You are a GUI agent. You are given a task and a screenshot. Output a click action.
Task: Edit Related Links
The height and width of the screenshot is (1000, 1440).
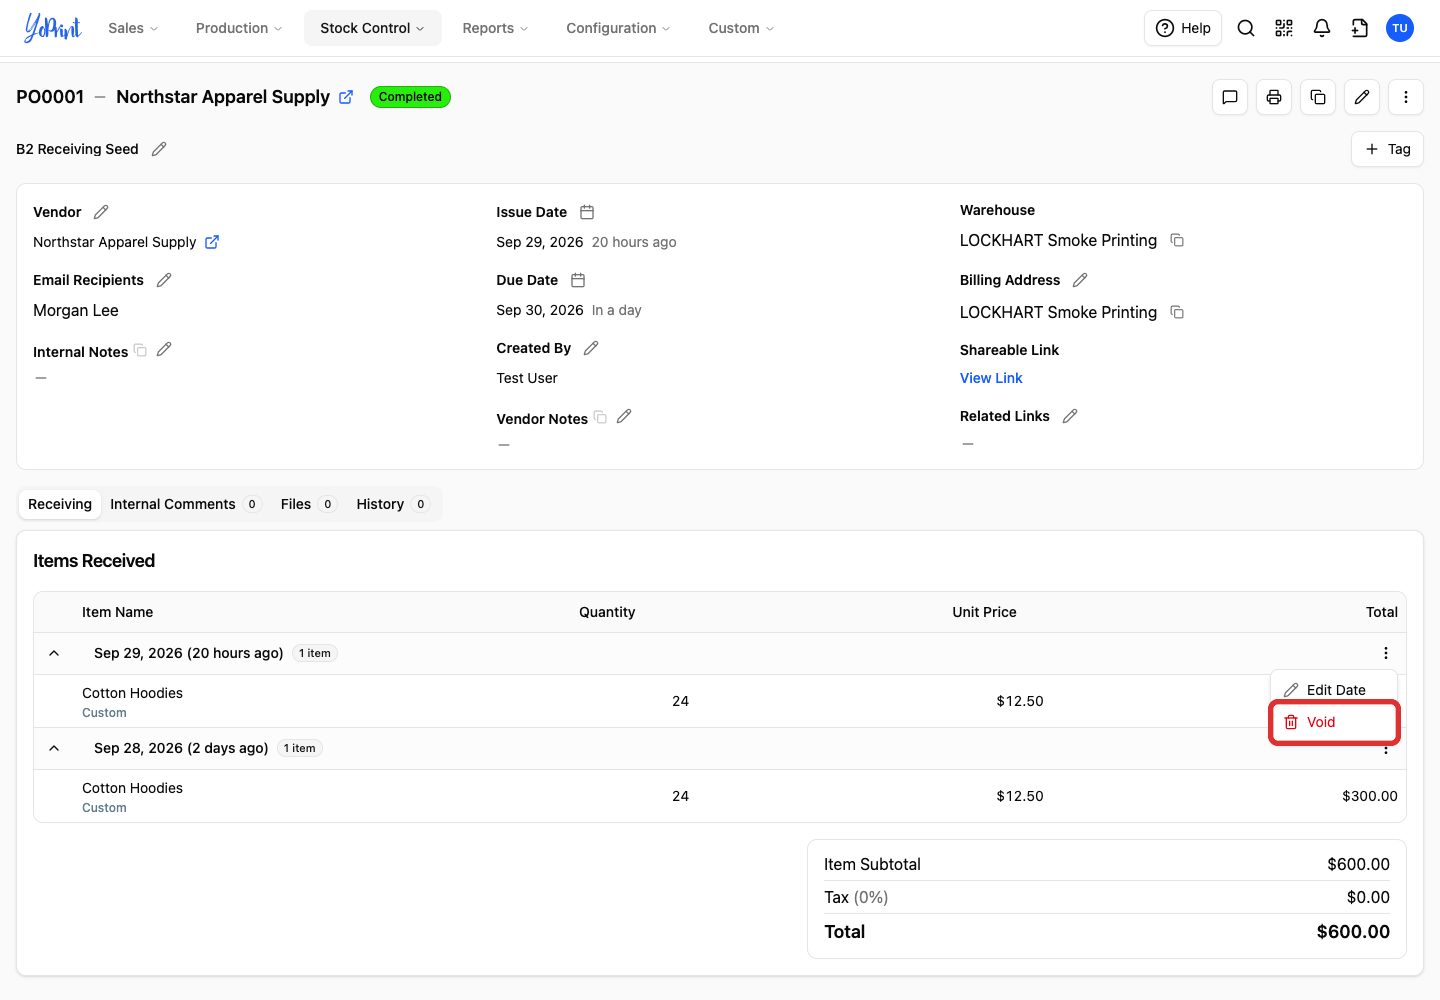tap(1070, 416)
